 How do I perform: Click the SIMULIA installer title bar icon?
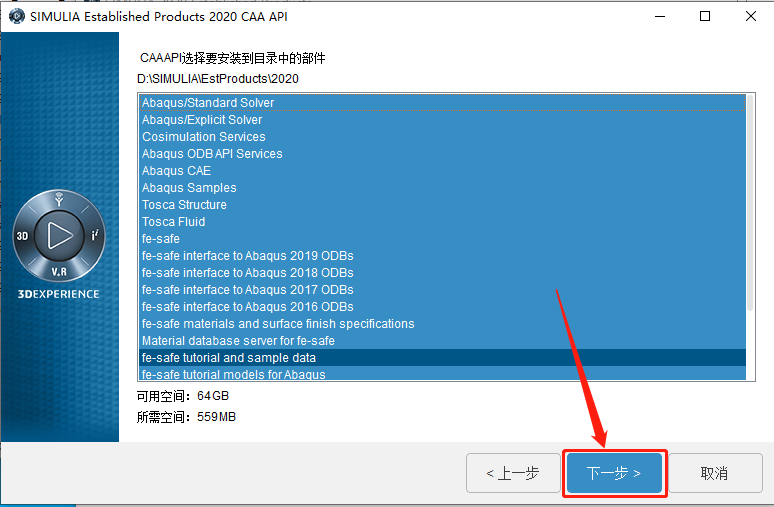(x=17, y=16)
